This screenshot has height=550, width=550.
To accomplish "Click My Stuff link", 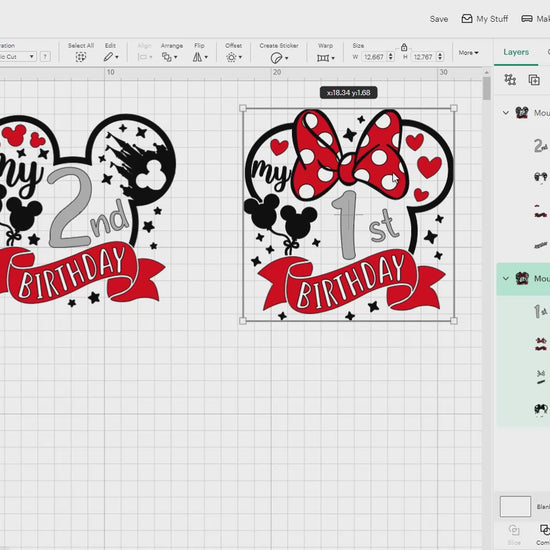I will coord(492,19).
